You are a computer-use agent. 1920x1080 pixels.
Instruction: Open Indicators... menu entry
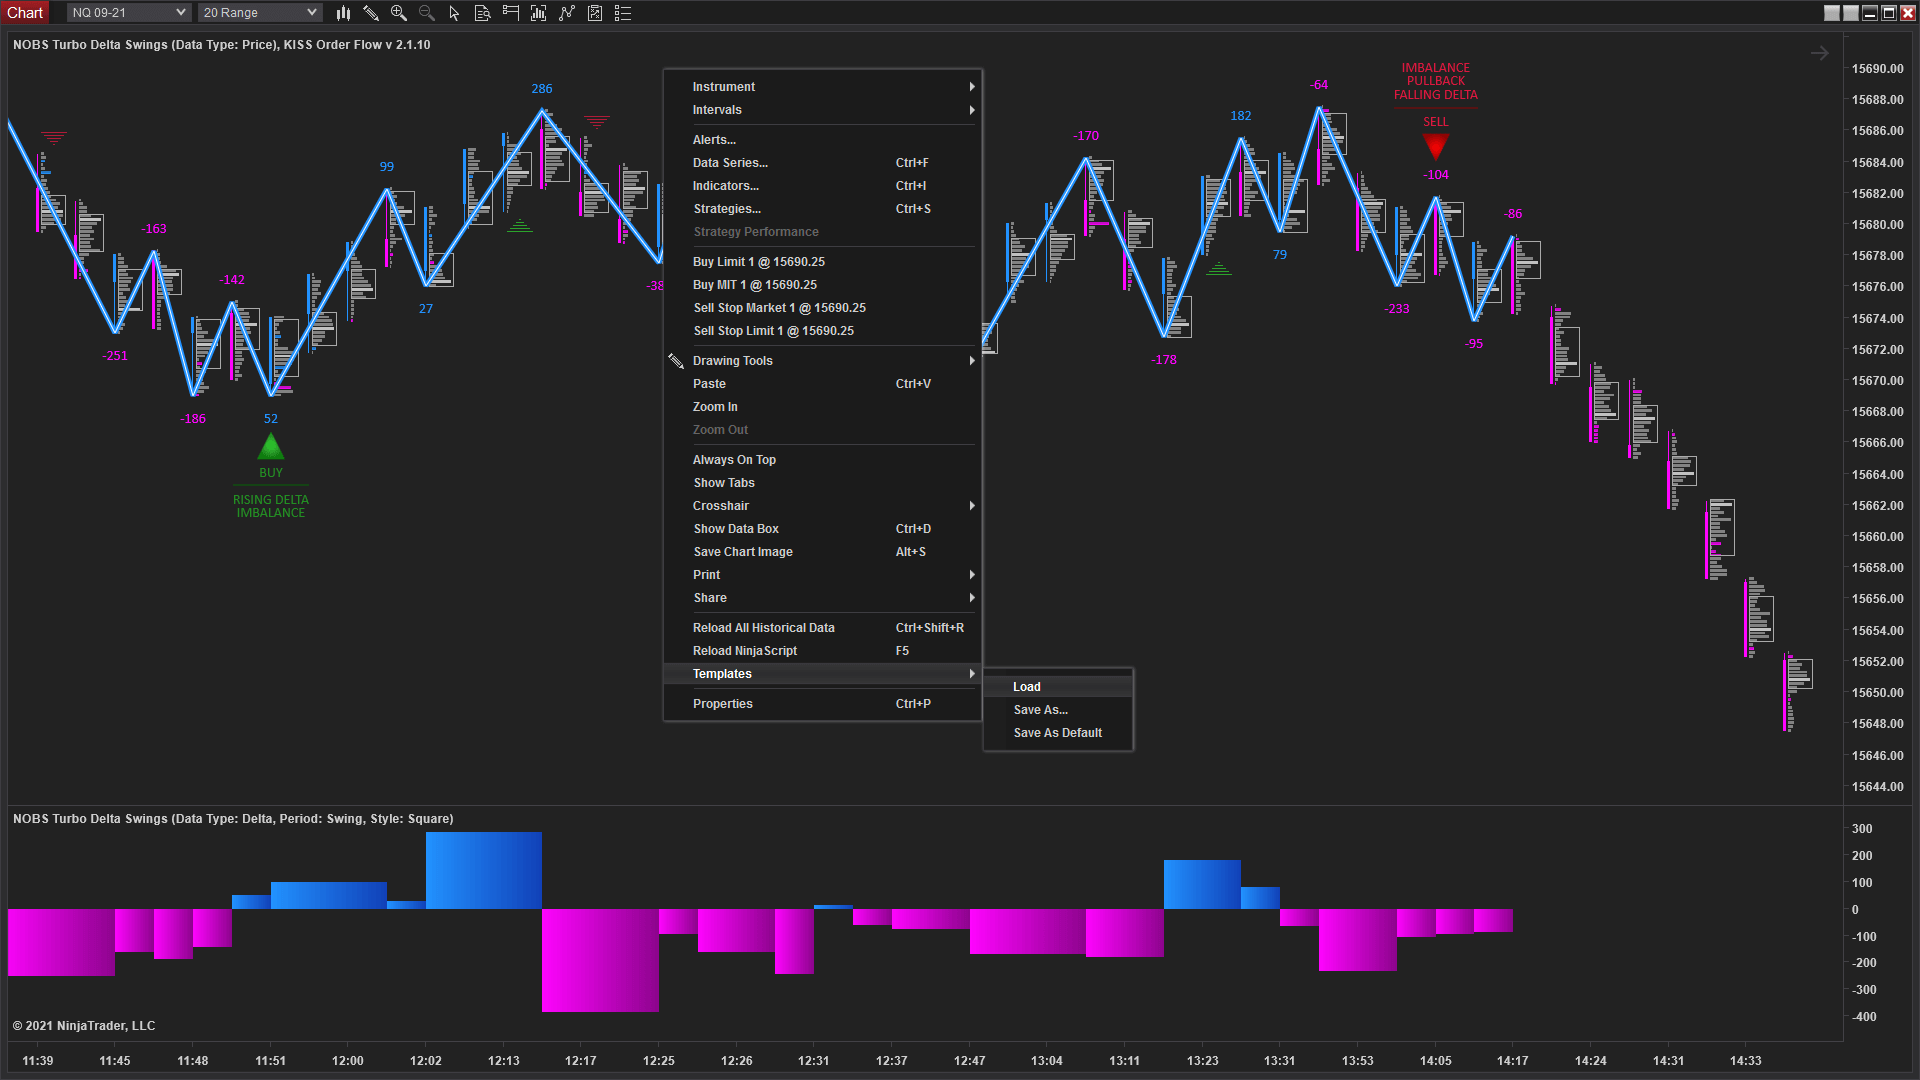[823, 186]
